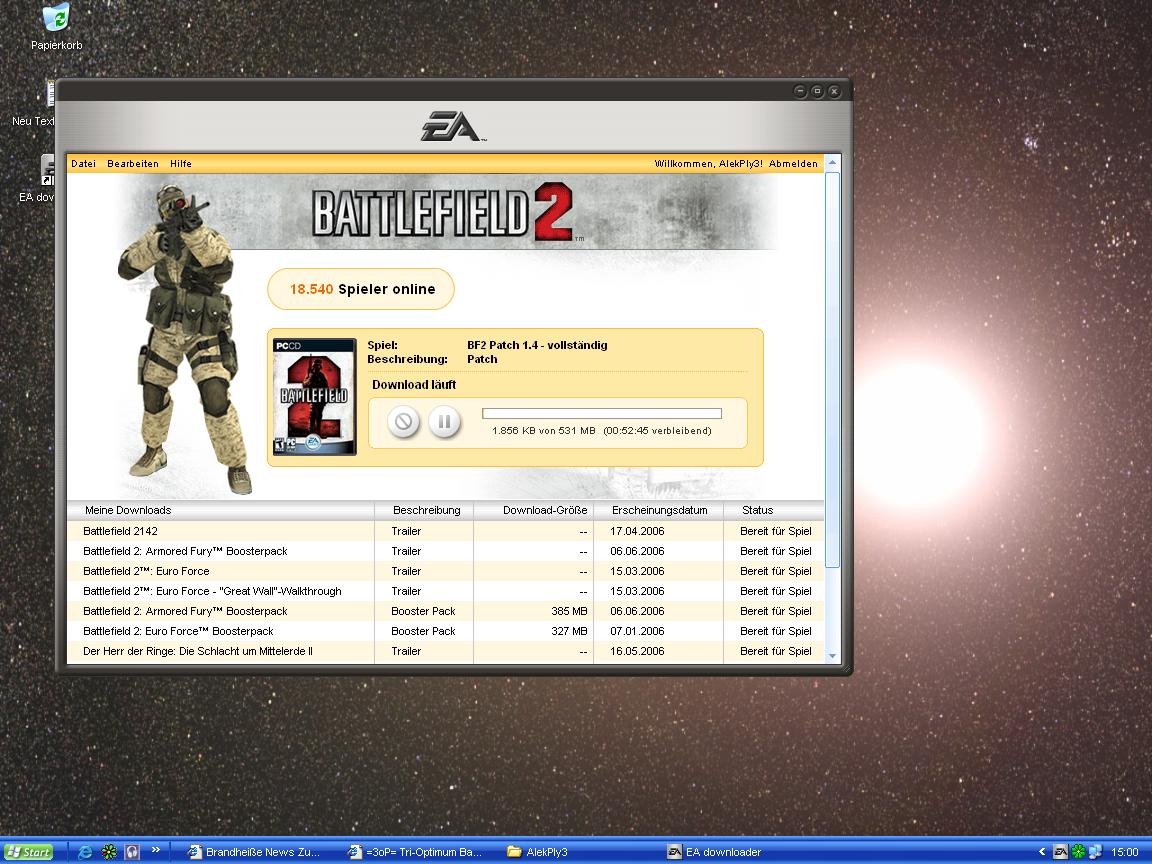The height and width of the screenshot is (864, 1152).
Task: Click Booster Pack description for Euro Force
Action: pyautogui.click(x=423, y=631)
